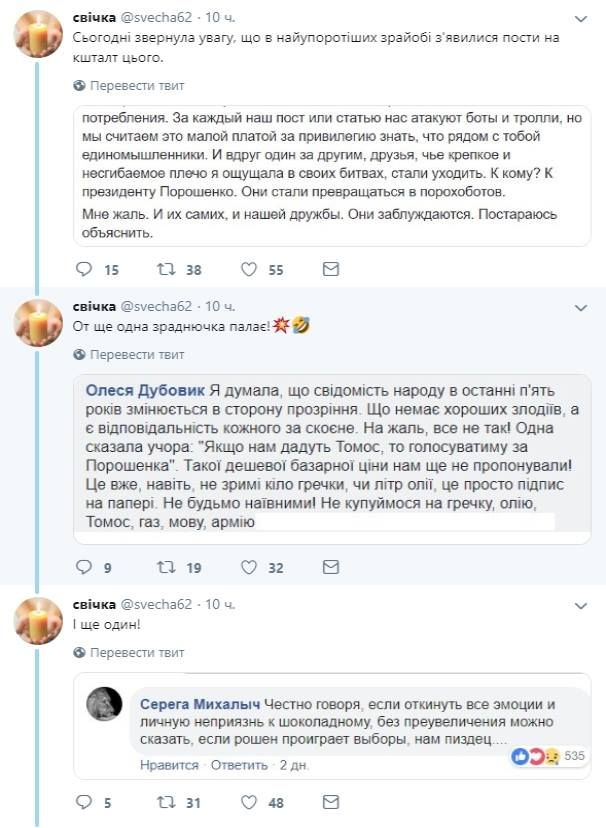Open the chevron menu on 'І ще один!' tweet

581,606
